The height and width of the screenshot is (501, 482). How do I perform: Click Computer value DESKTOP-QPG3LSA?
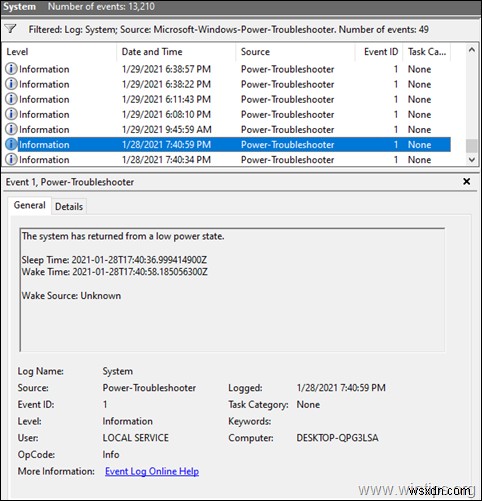click(x=337, y=438)
